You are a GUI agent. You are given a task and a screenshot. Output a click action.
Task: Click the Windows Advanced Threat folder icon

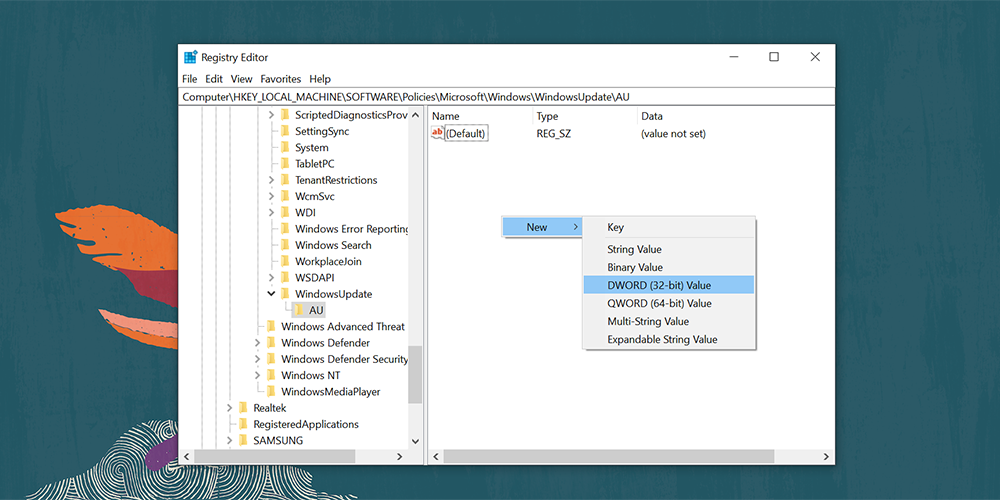click(271, 327)
